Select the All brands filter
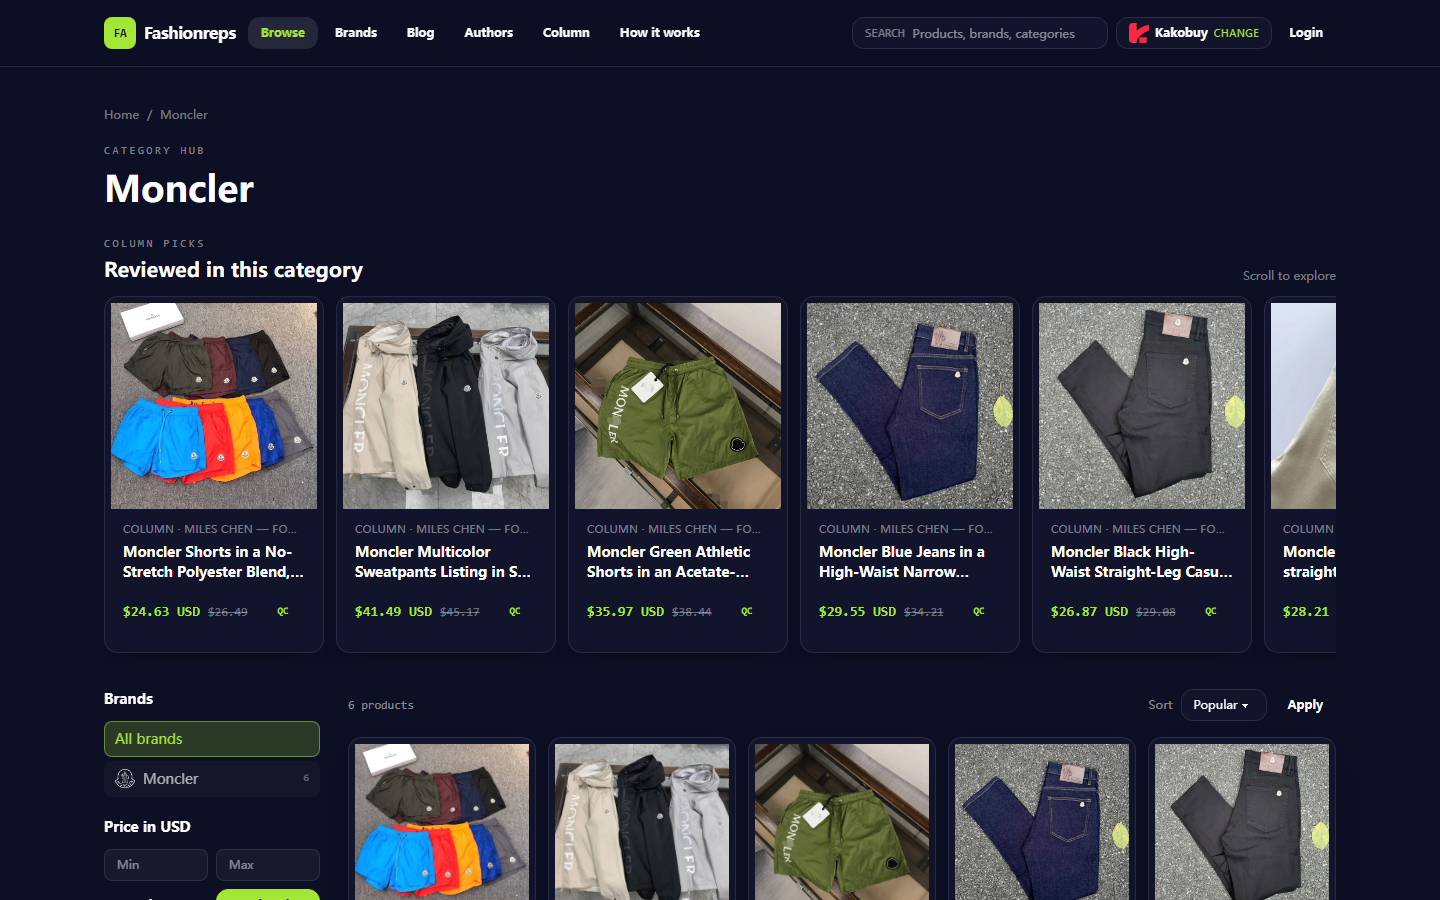 pyautogui.click(x=212, y=739)
